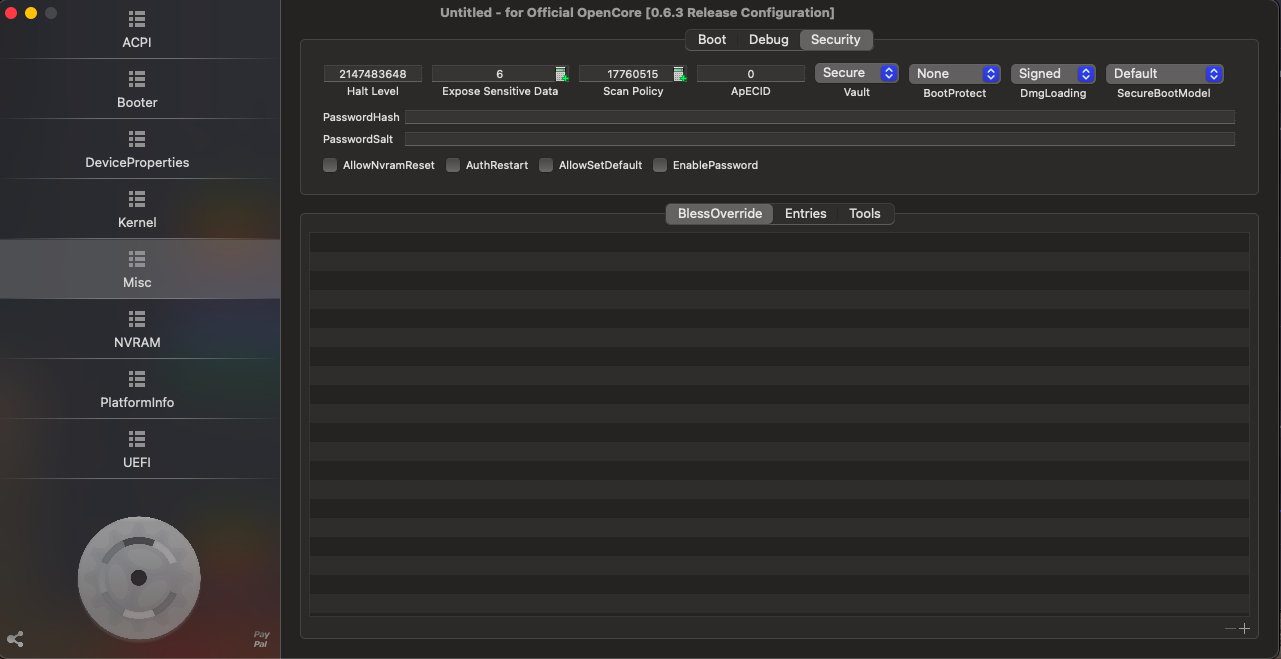Screen dimensions: 1281x659
Task: Click the ApECID value field
Action: coord(751,74)
